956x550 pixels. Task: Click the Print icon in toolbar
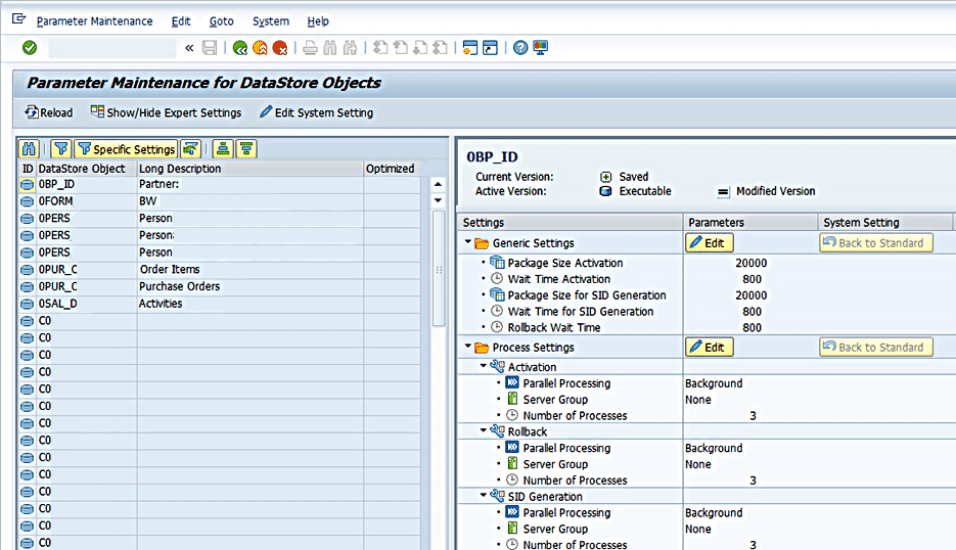[x=310, y=48]
